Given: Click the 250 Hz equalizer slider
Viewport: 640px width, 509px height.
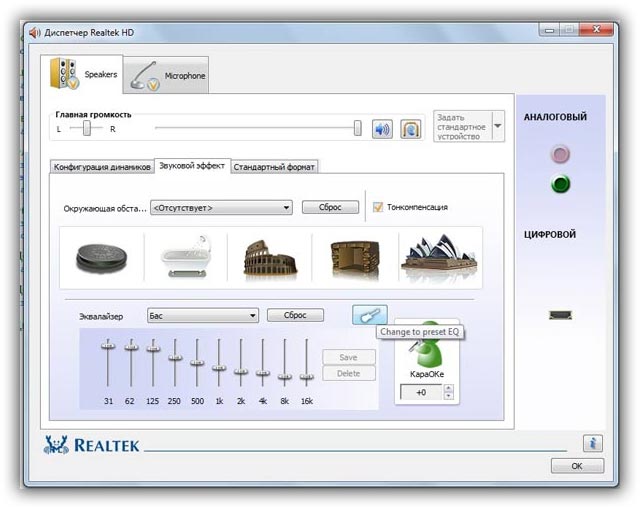Looking at the screenshot, I should tap(175, 358).
